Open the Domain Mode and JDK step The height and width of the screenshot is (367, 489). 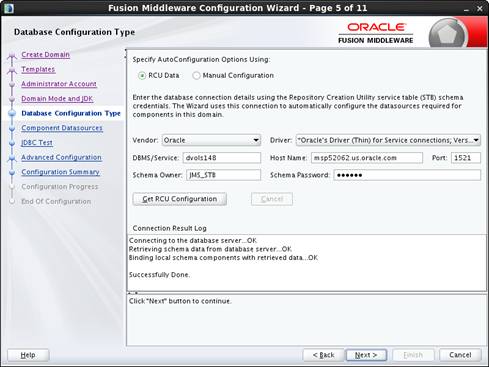click(x=57, y=98)
